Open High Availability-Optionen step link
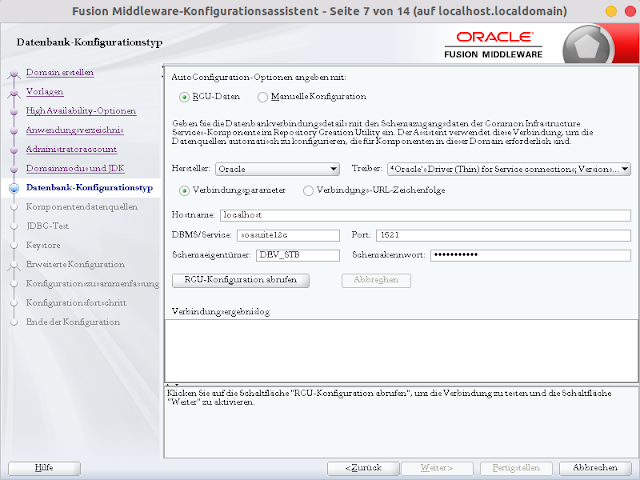The image size is (640, 480). coord(81,111)
